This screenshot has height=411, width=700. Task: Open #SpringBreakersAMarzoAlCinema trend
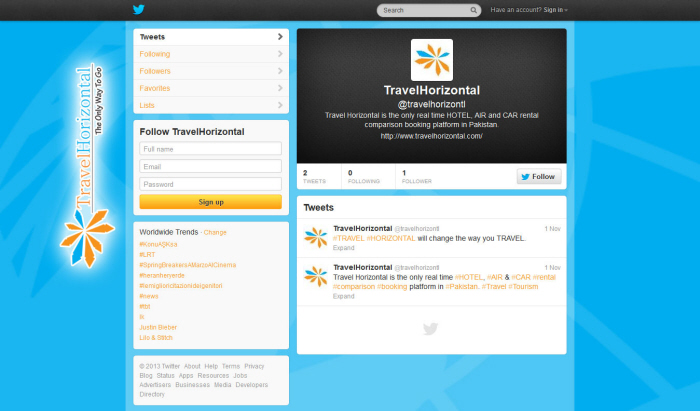click(188, 265)
